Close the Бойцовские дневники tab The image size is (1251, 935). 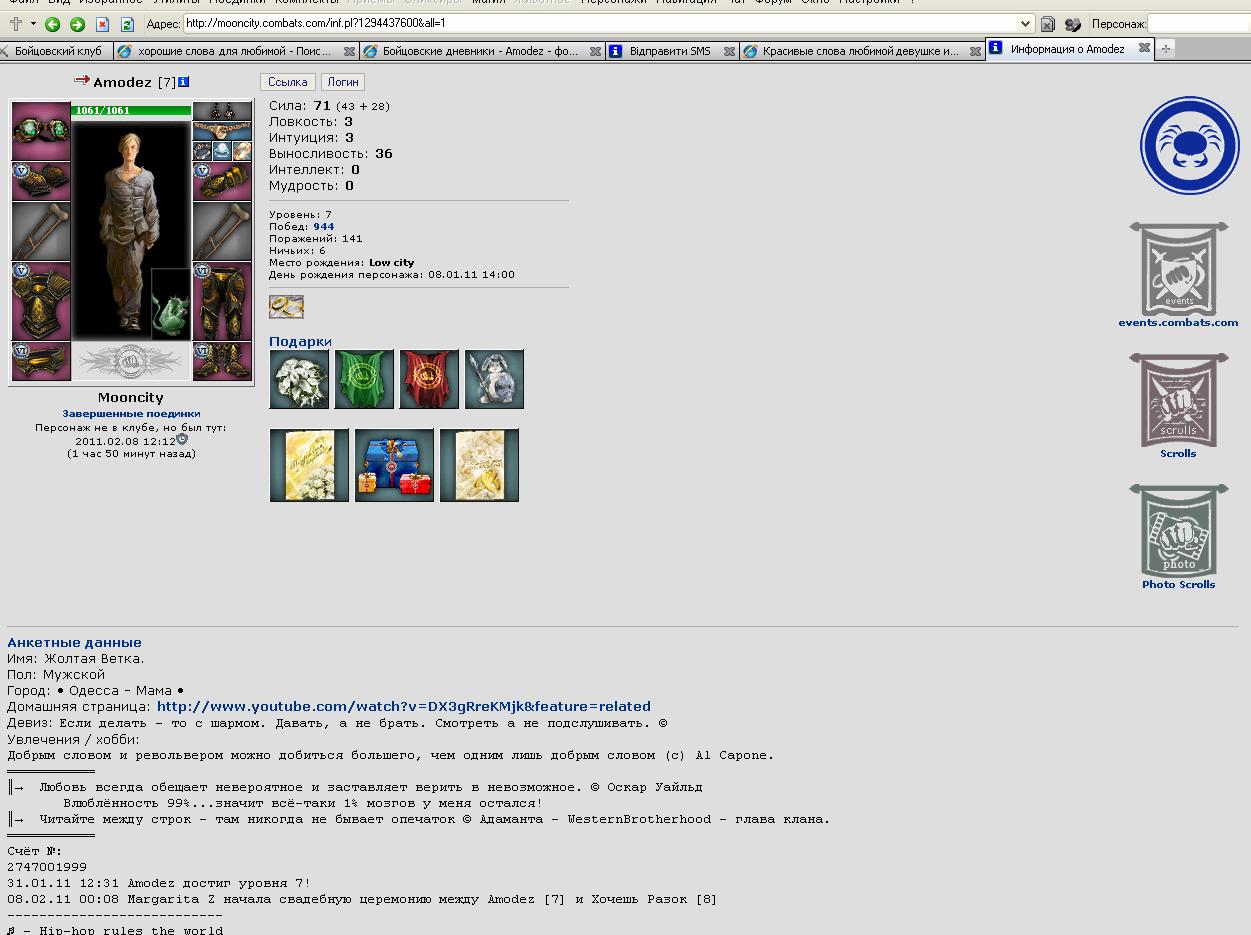595,51
